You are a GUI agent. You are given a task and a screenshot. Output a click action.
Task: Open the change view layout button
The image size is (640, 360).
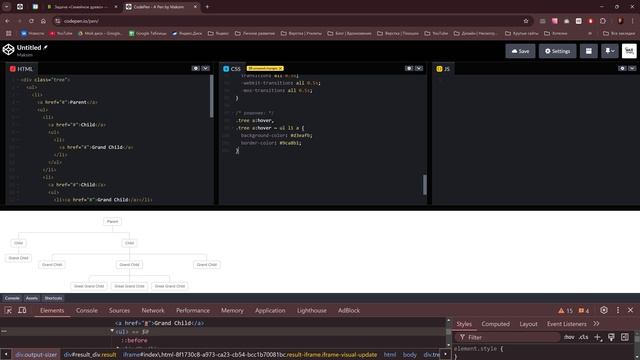click(x=589, y=51)
